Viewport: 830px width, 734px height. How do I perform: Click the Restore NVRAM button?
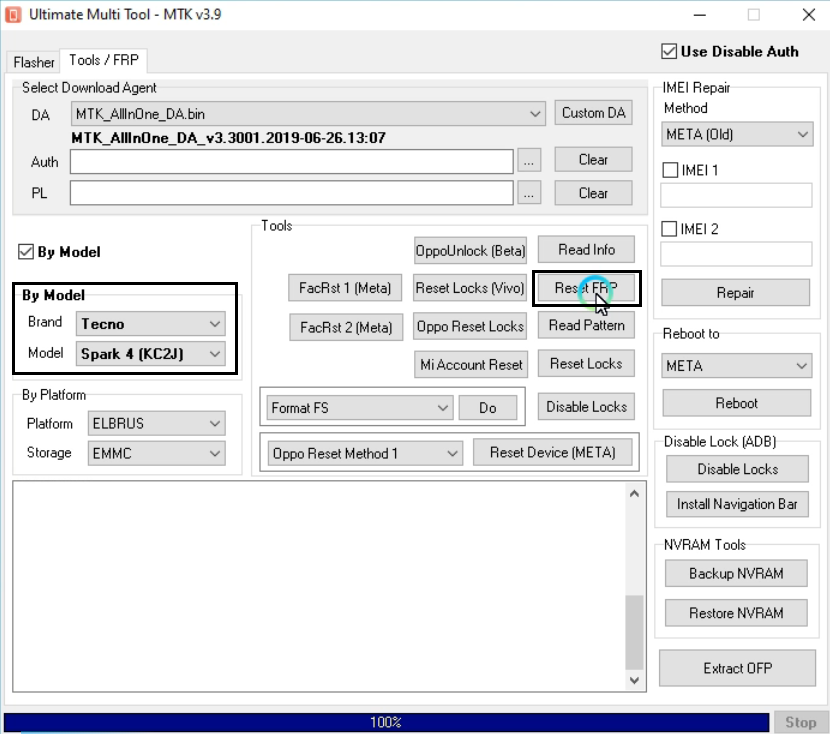736,613
